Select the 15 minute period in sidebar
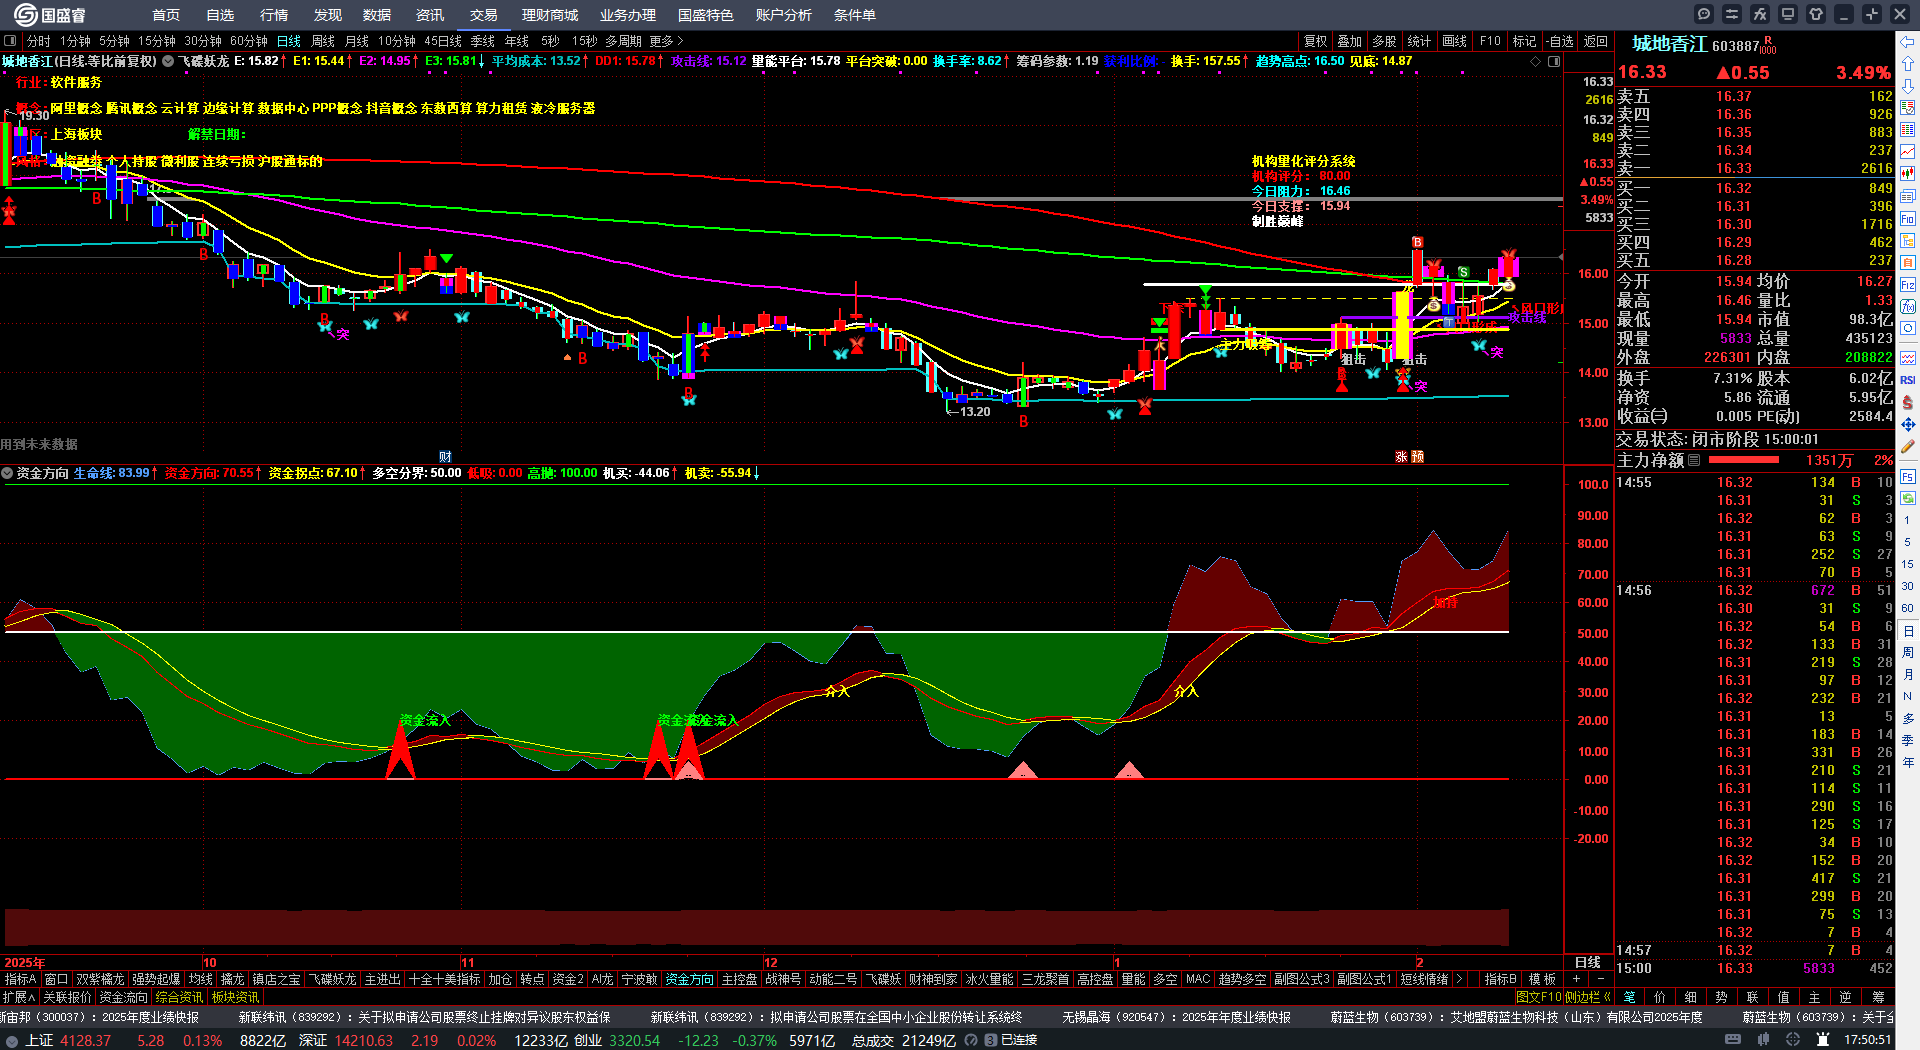Viewport: 1920px width, 1050px height. [1908, 564]
